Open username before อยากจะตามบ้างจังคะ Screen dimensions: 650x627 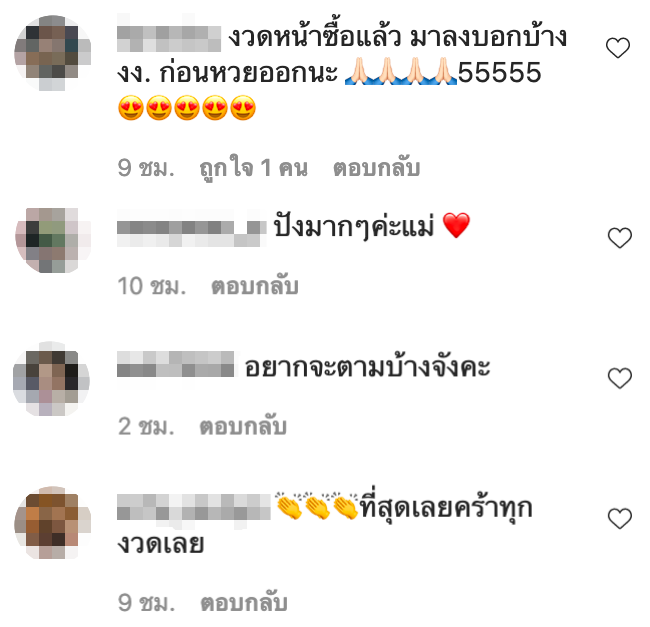[175, 364]
